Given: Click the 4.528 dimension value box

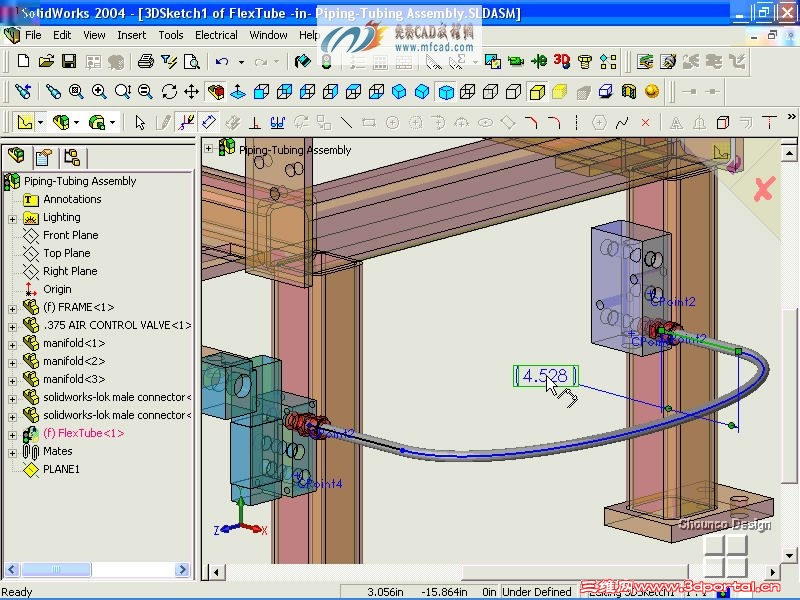Looking at the screenshot, I should tap(545, 376).
